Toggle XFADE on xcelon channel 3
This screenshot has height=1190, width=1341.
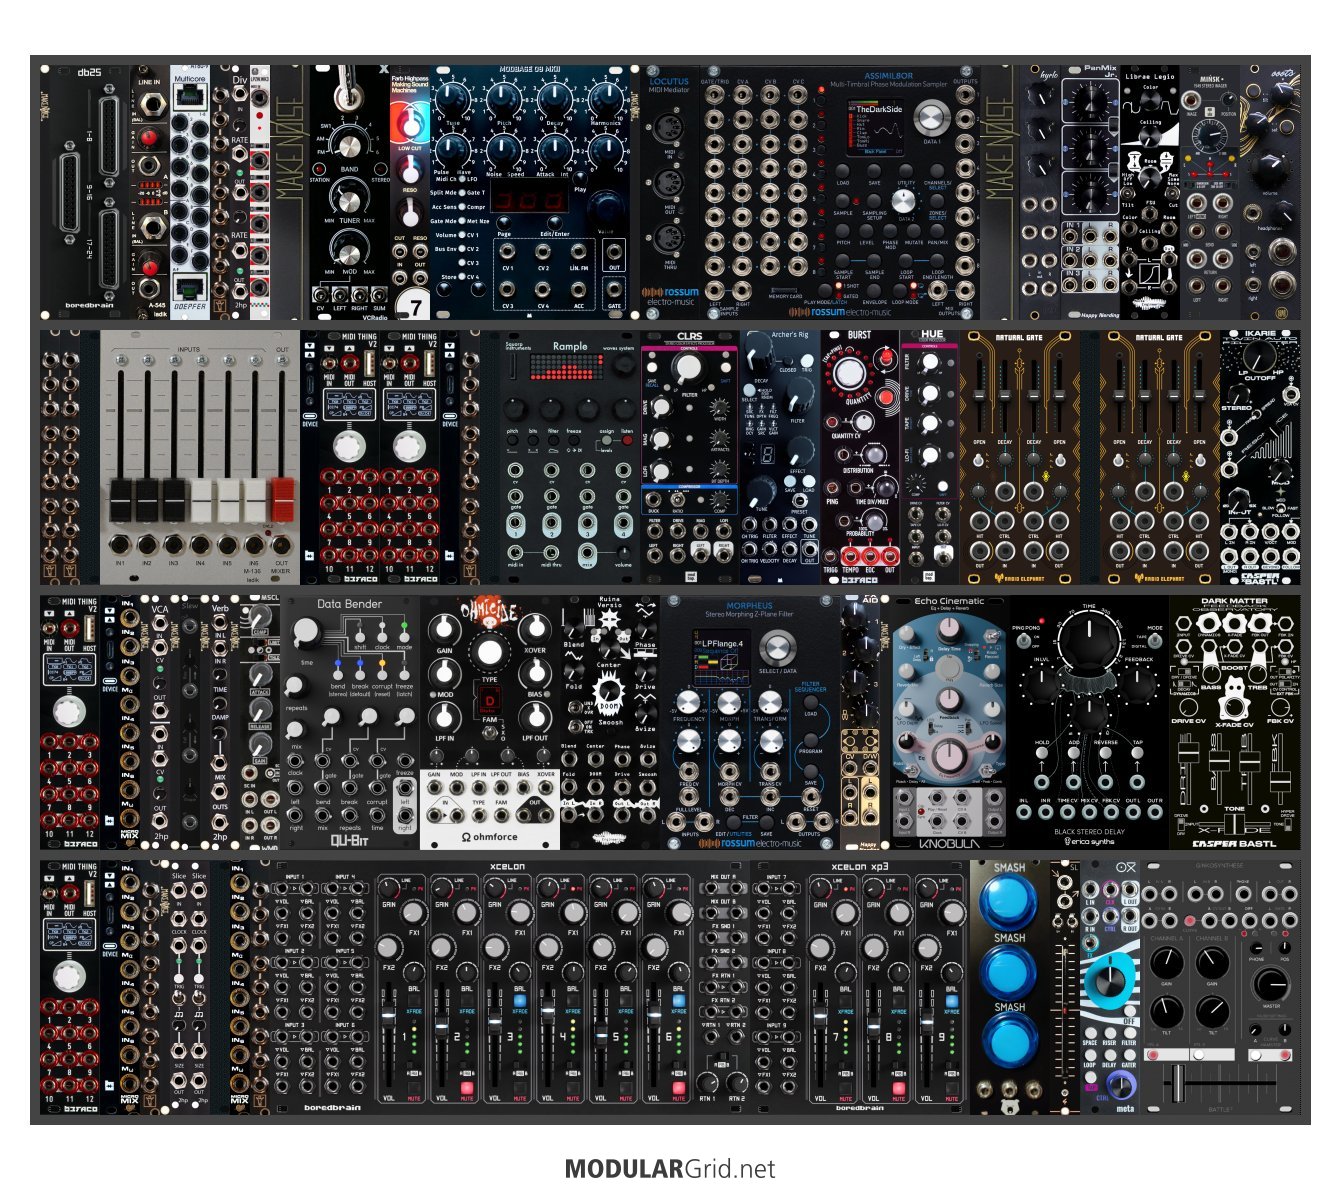pyautogui.click(x=520, y=1000)
